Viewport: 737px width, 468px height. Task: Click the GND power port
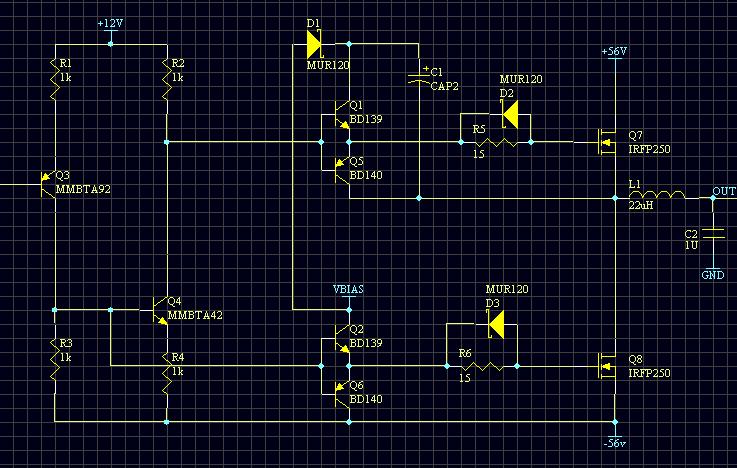coord(713,274)
